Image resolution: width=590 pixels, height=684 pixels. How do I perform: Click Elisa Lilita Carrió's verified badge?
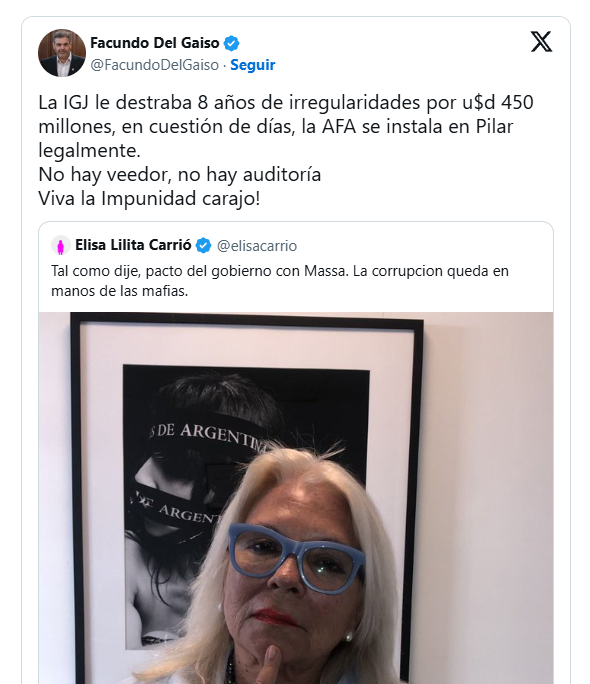click(x=203, y=246)
